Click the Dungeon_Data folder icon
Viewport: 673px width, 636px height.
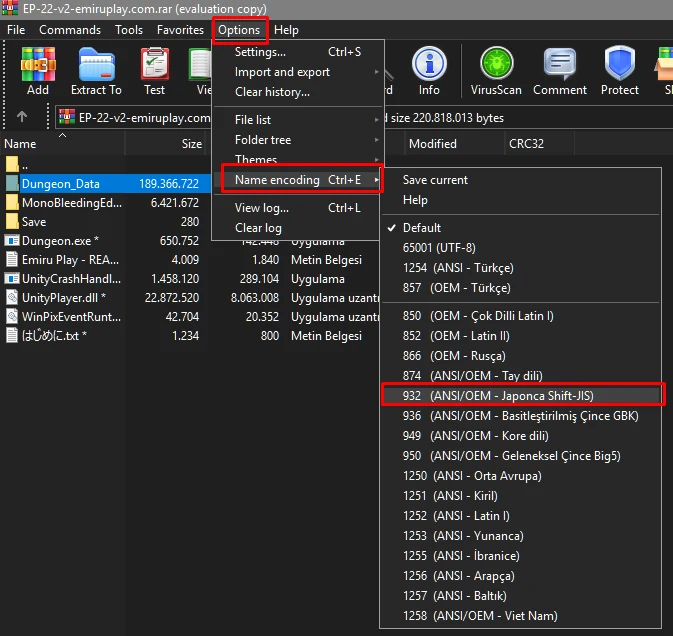point(12,183)
